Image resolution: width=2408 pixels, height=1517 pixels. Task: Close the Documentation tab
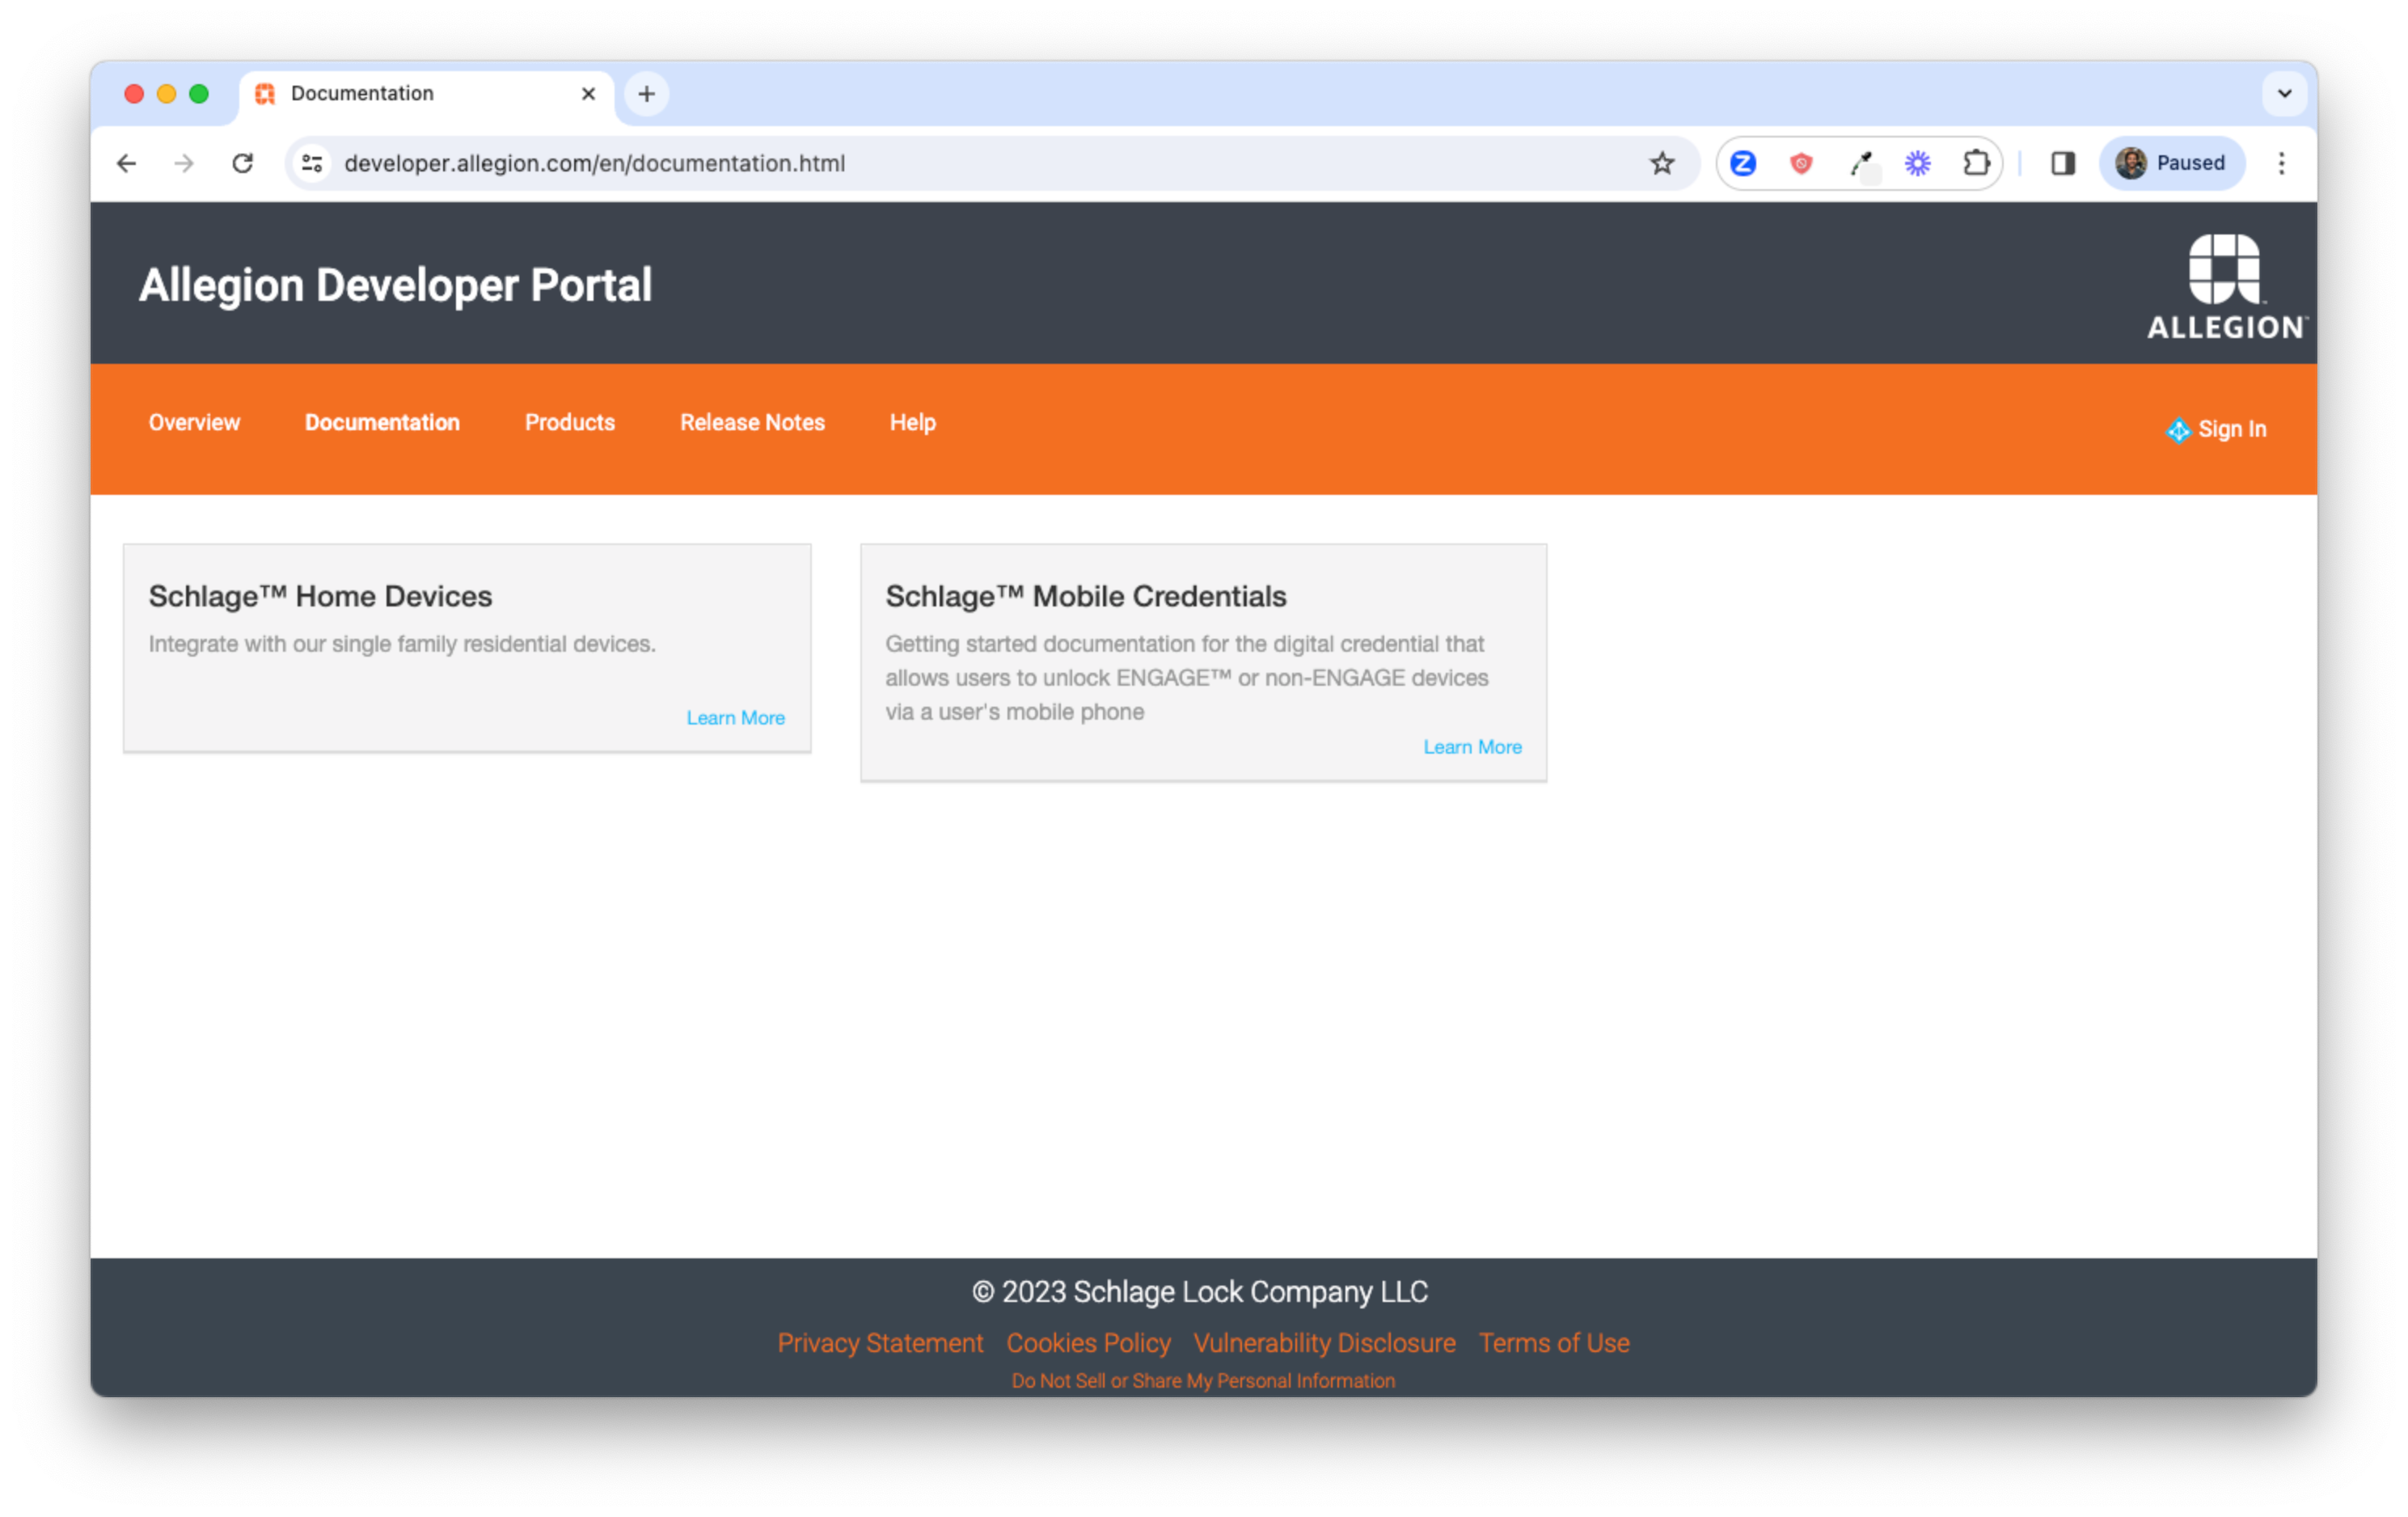[x=588, y=94]
